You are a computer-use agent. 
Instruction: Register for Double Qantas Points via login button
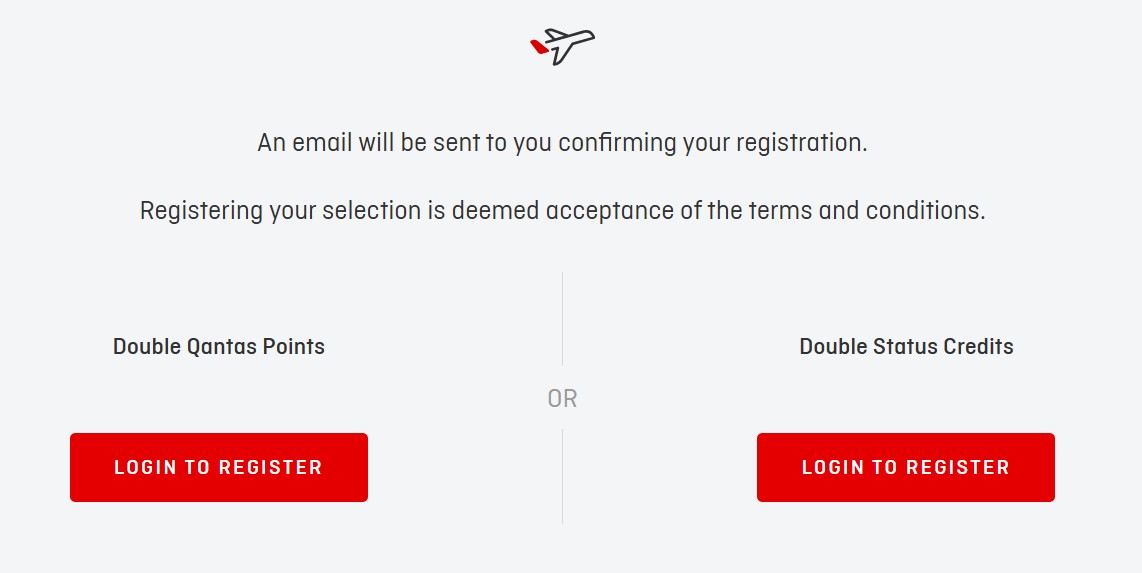point(219,467)
